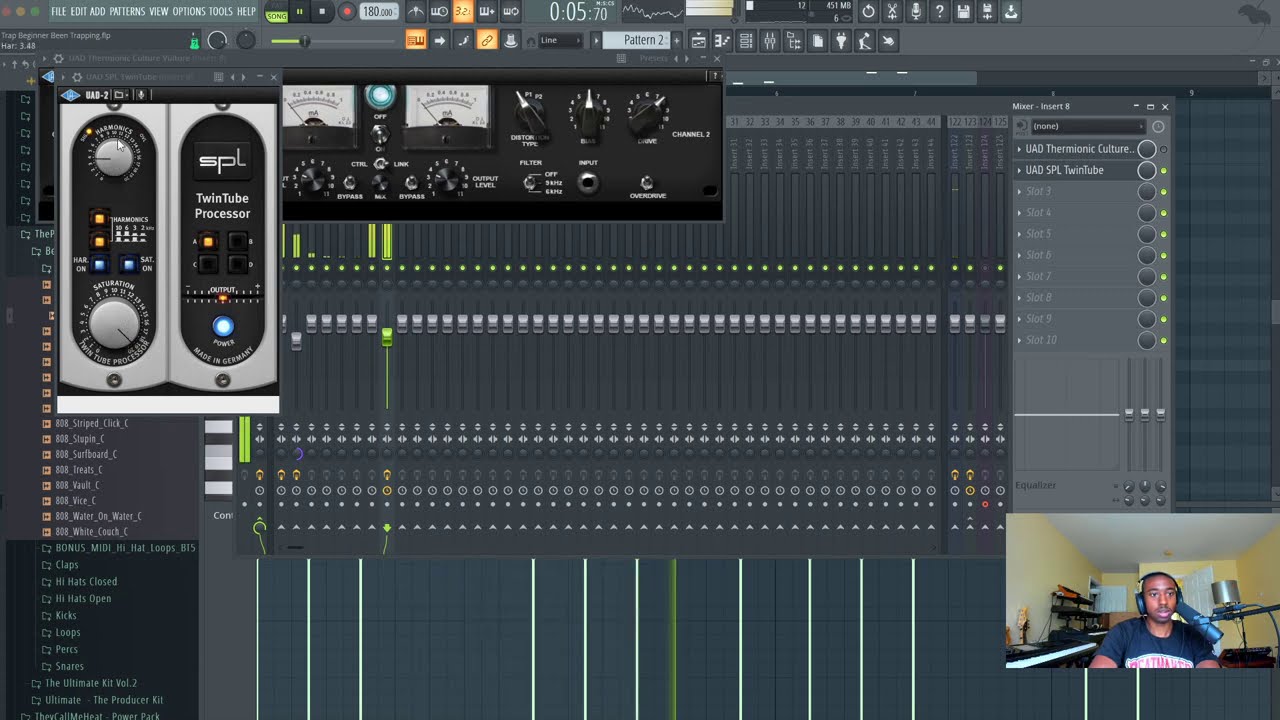Open the help question mark icon
The height and width of the screenshot is (720, 1280).
click(x=939, y=12)
